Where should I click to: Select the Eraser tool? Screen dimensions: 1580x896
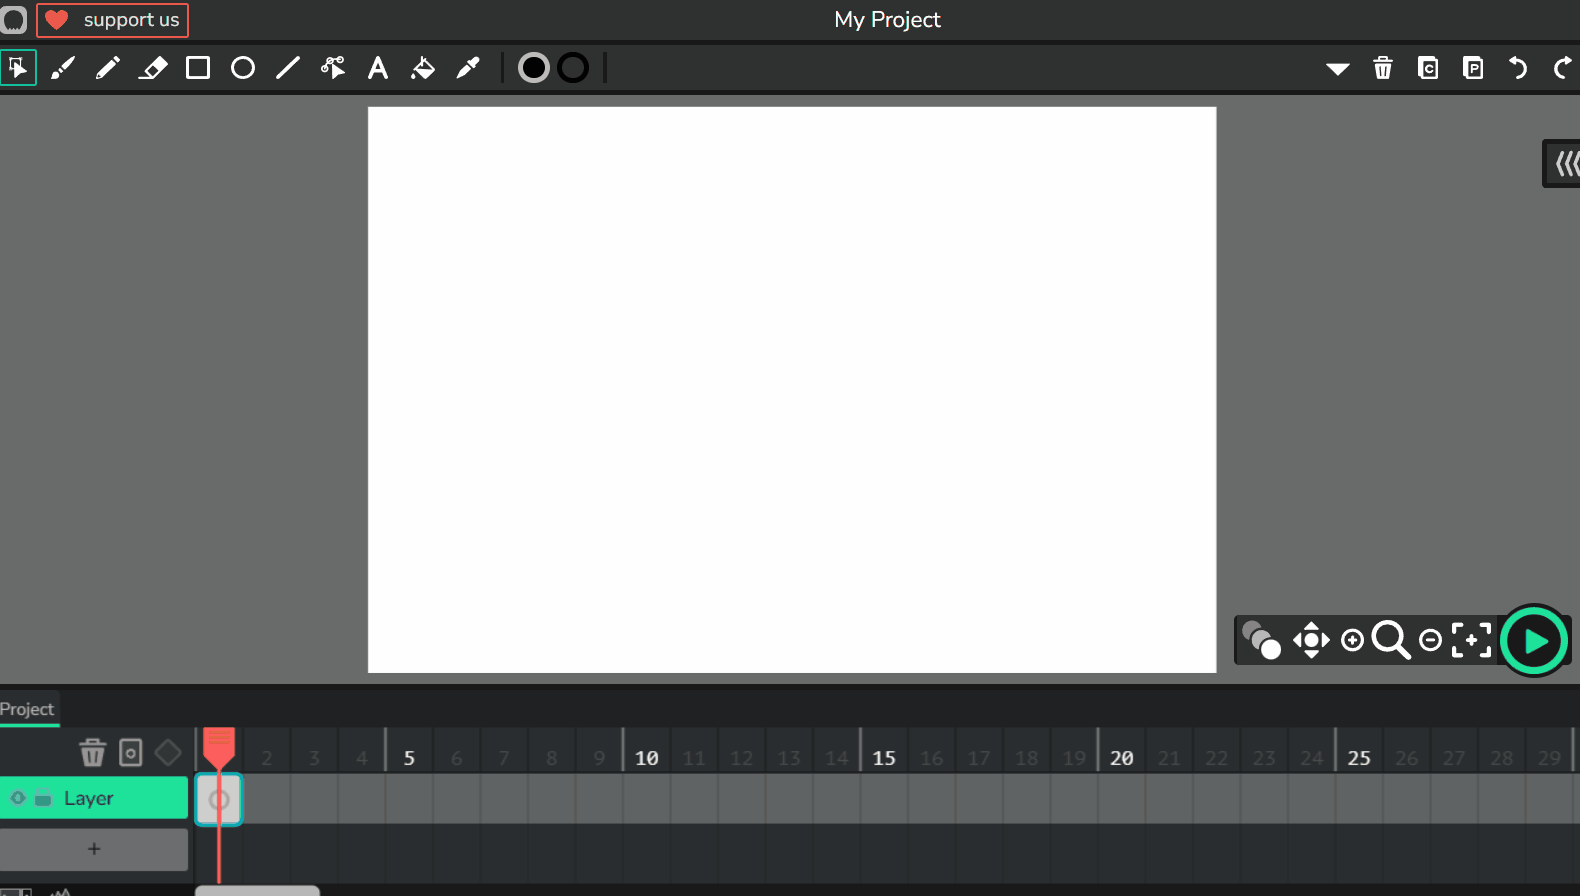(153, 68)
